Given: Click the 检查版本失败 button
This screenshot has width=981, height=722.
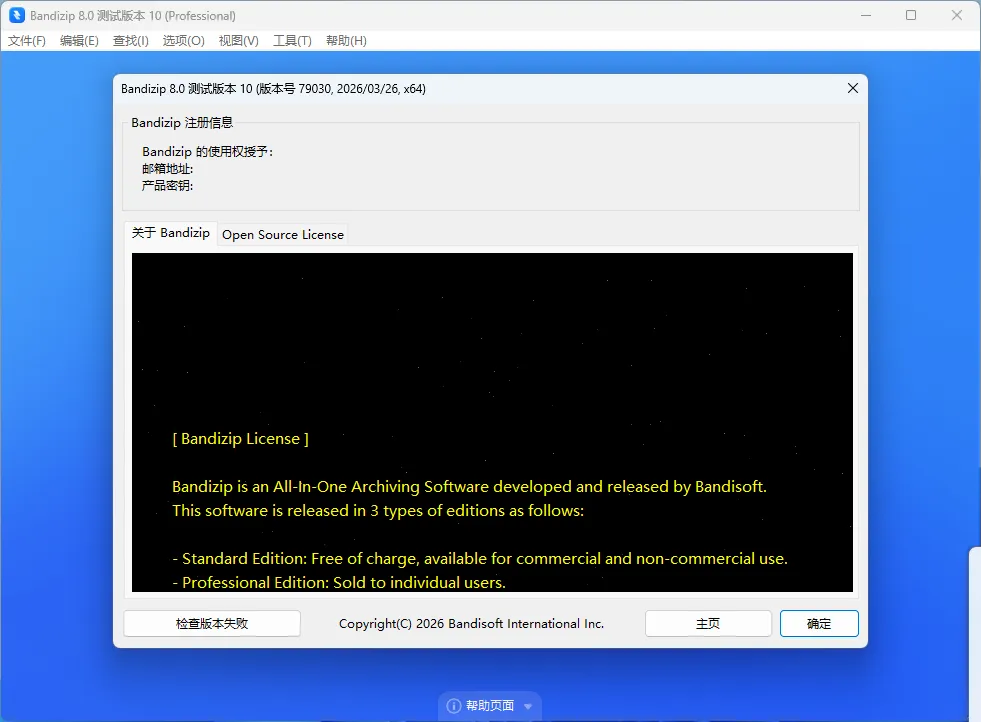Looking at the screenshot, I should (212, 623).
